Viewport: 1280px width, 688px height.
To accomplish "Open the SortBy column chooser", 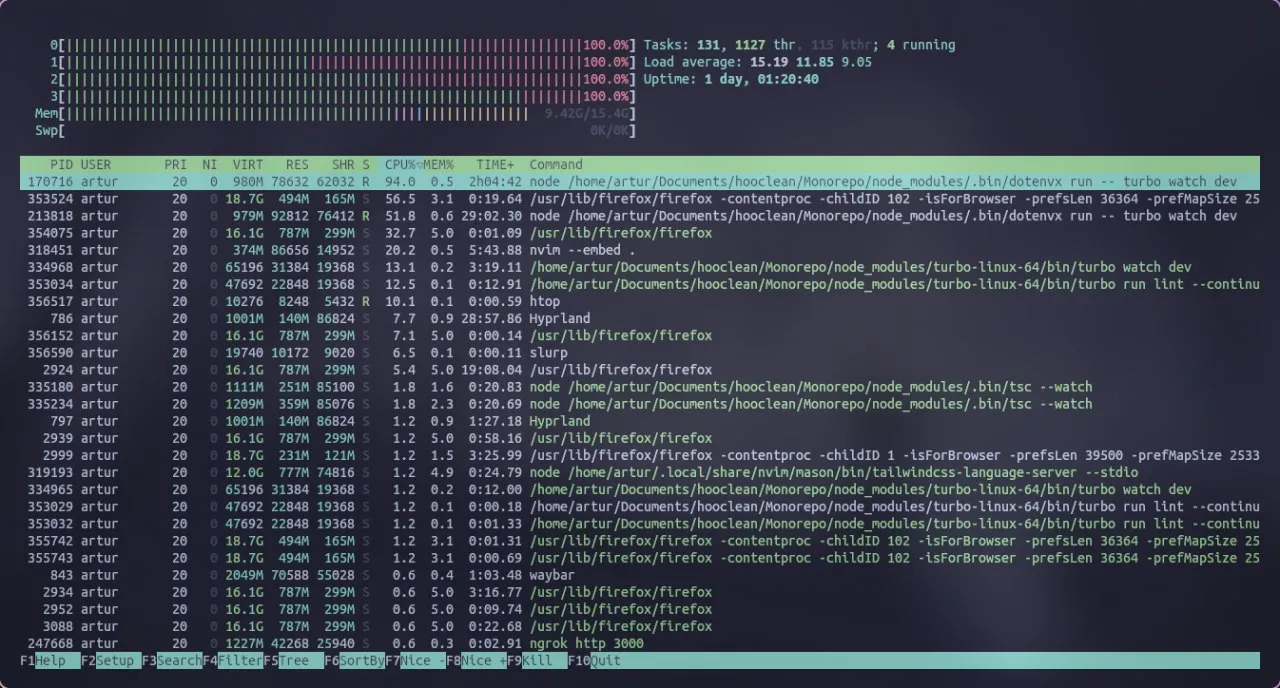I will 352,660.
